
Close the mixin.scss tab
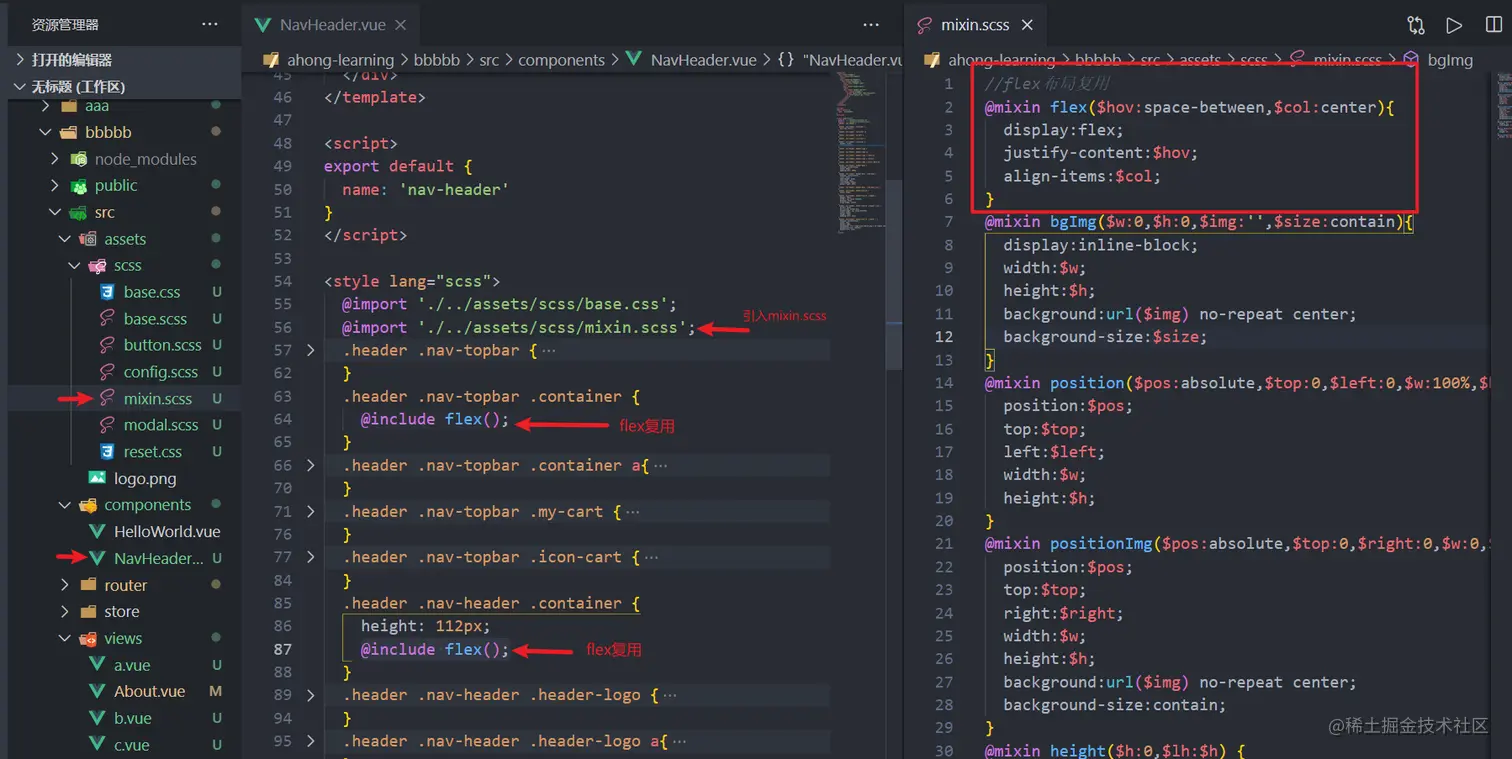point(1027,25)
